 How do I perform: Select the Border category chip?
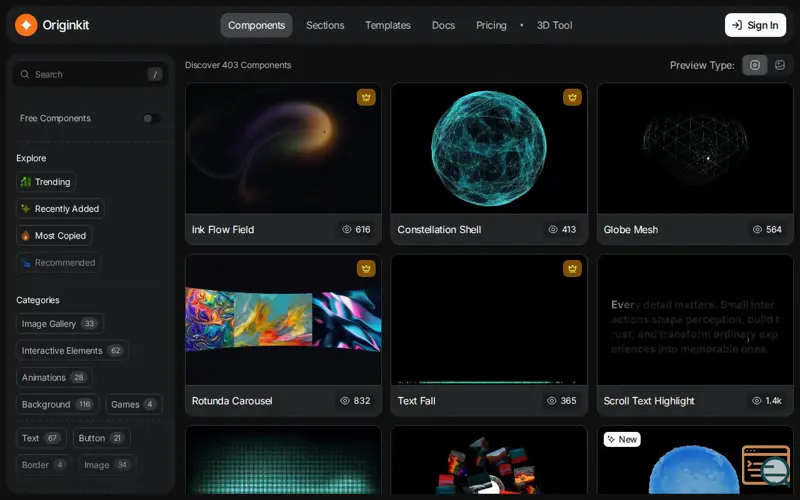[44, 465]
